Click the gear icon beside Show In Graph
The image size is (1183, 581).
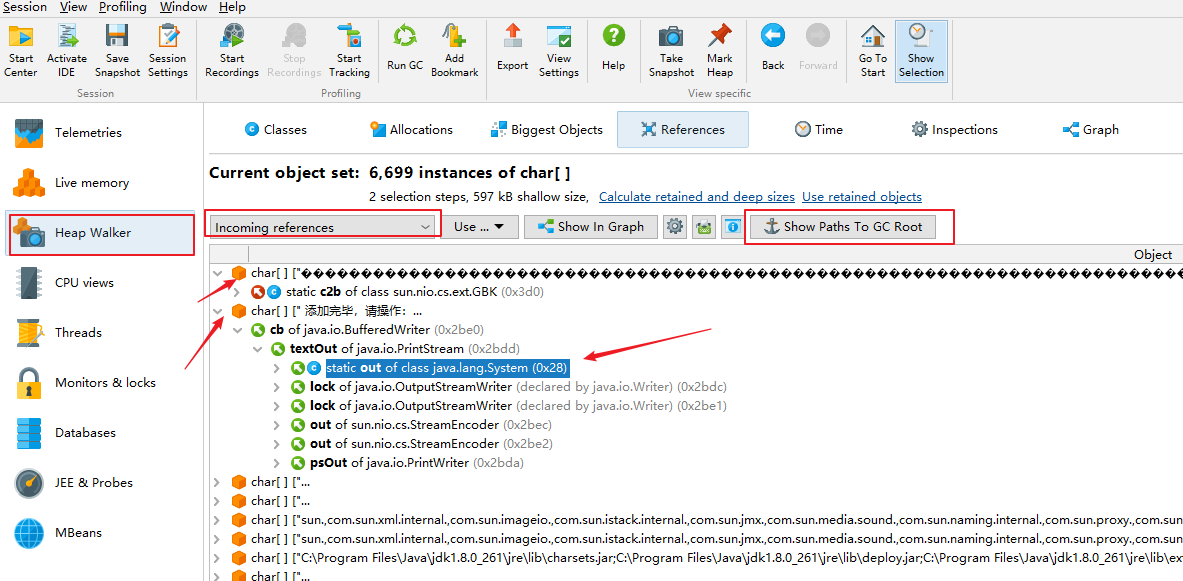coord(674,226)
